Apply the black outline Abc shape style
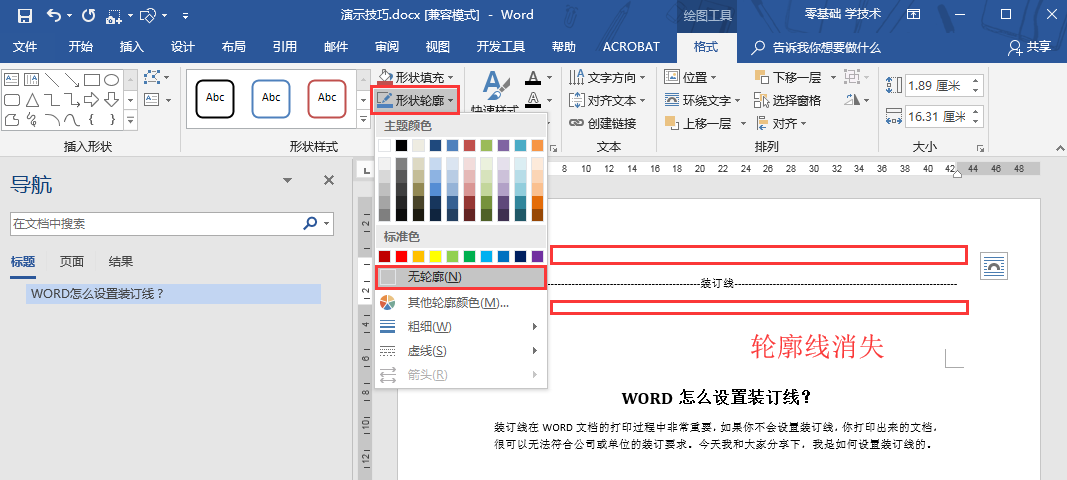This screenshot has width=1067, height=480. click(x=215, y=98)
